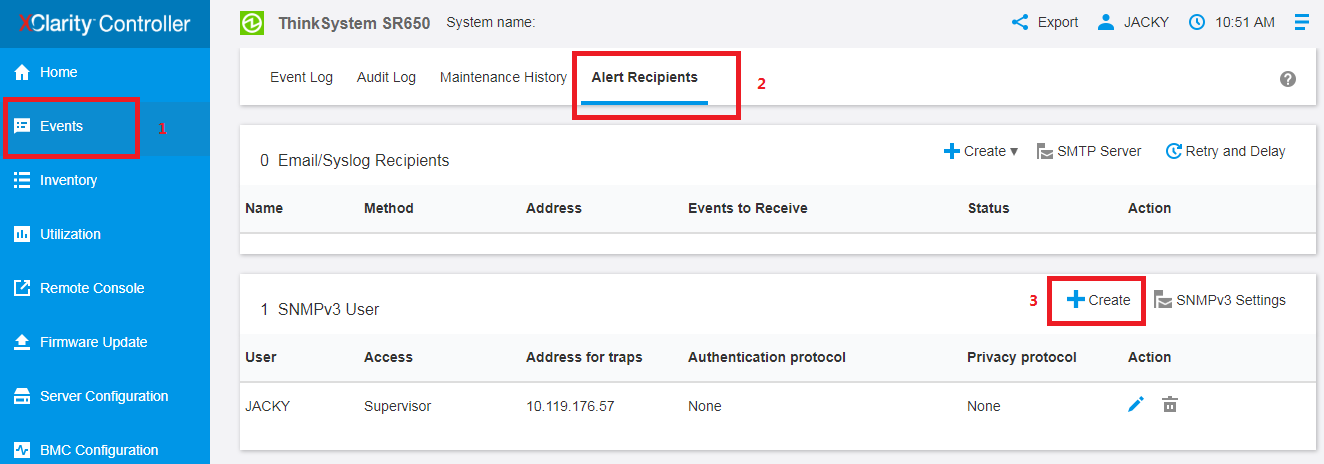Viewport: 1324px width, 464px height.
Task: Click the 10.119.176.57 trap address cell
Action: click(x=571, y=406)
